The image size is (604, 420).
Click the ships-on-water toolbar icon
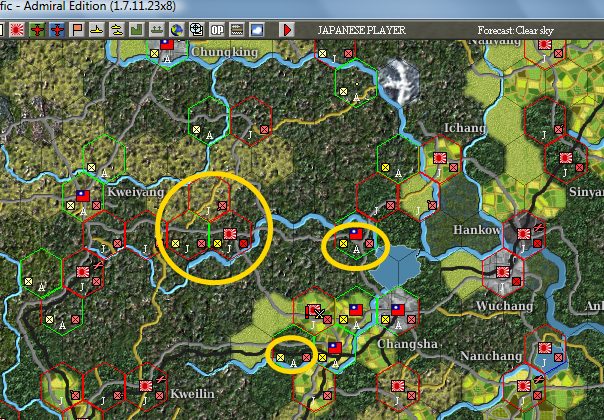[x=157, y=30]
